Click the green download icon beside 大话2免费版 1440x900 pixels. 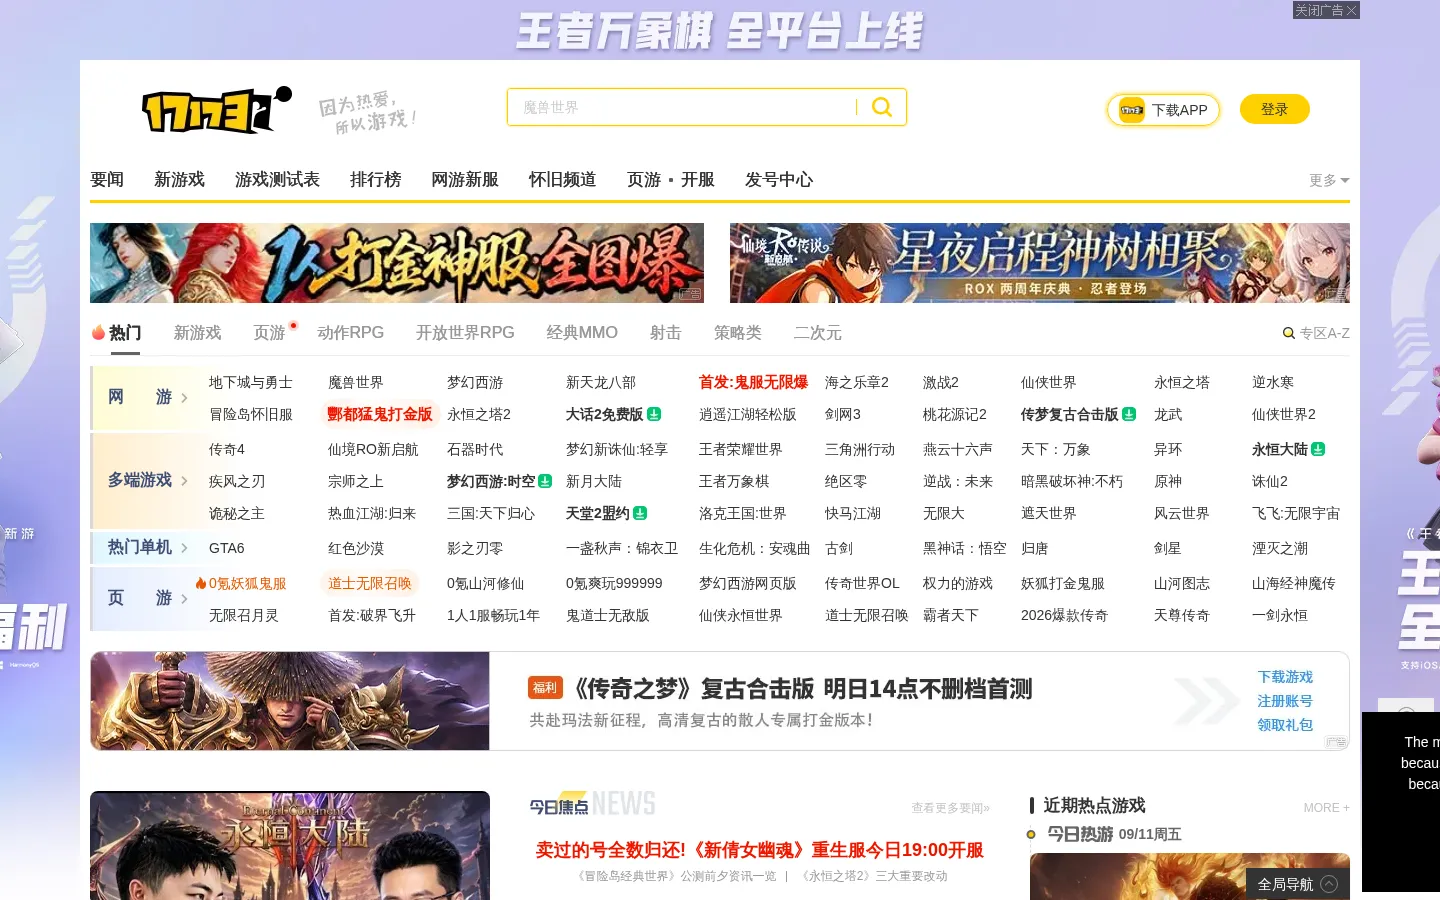pyautogui.click(x=654, y=414)
